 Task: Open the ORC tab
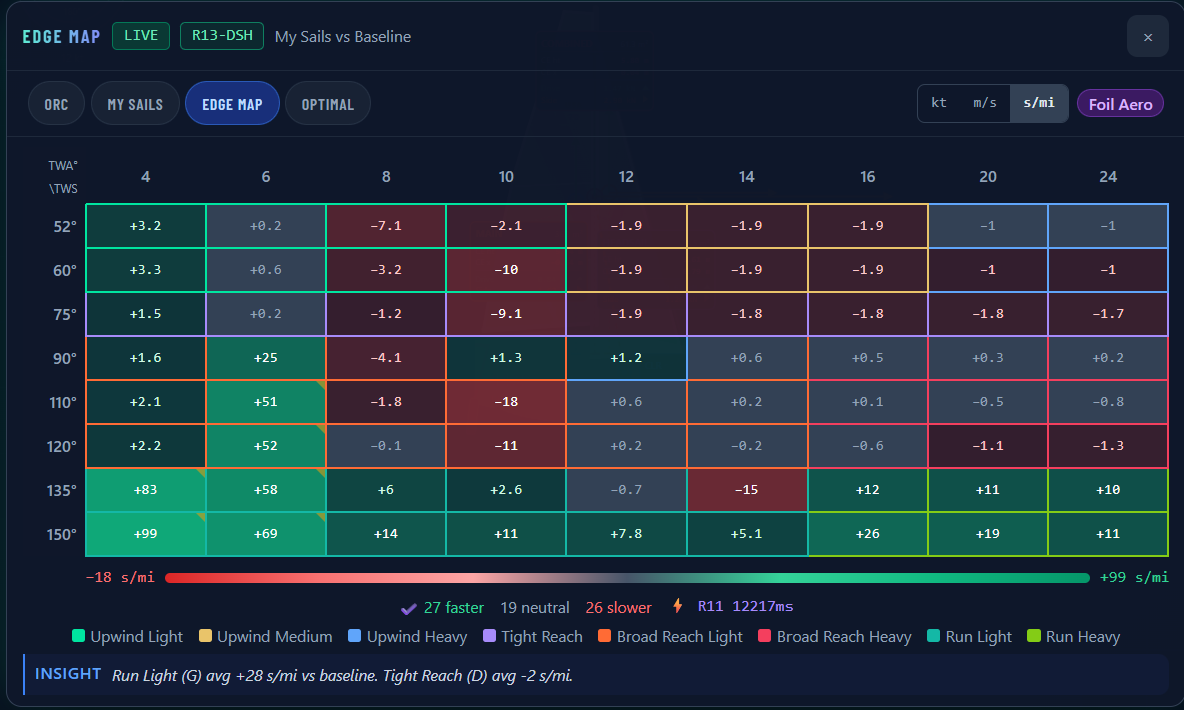tap(57, 103)
